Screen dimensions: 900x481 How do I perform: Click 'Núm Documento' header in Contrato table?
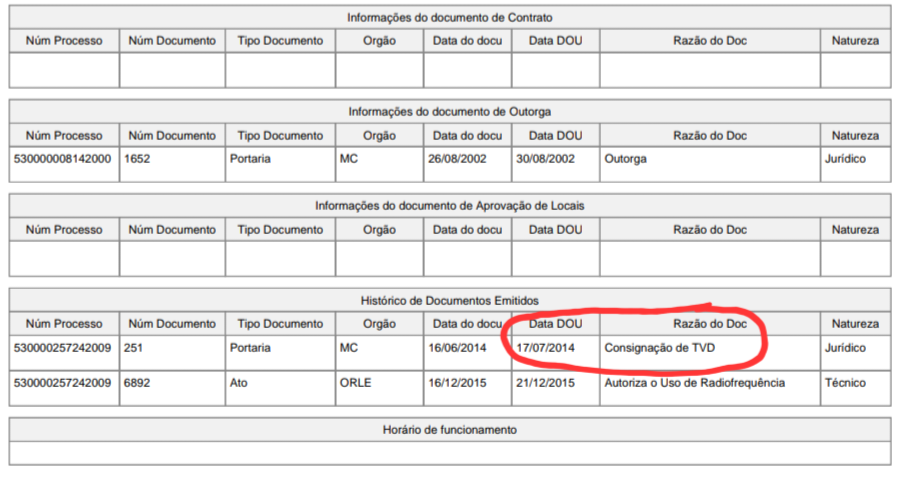pyautogui.click(x=172, y=41)
